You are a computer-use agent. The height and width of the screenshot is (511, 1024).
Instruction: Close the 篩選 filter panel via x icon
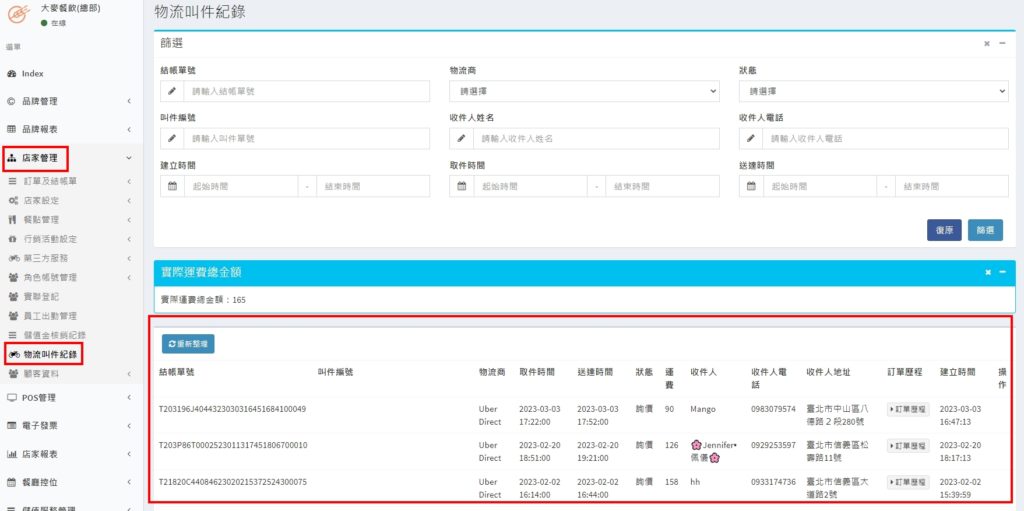coord(987,44)
